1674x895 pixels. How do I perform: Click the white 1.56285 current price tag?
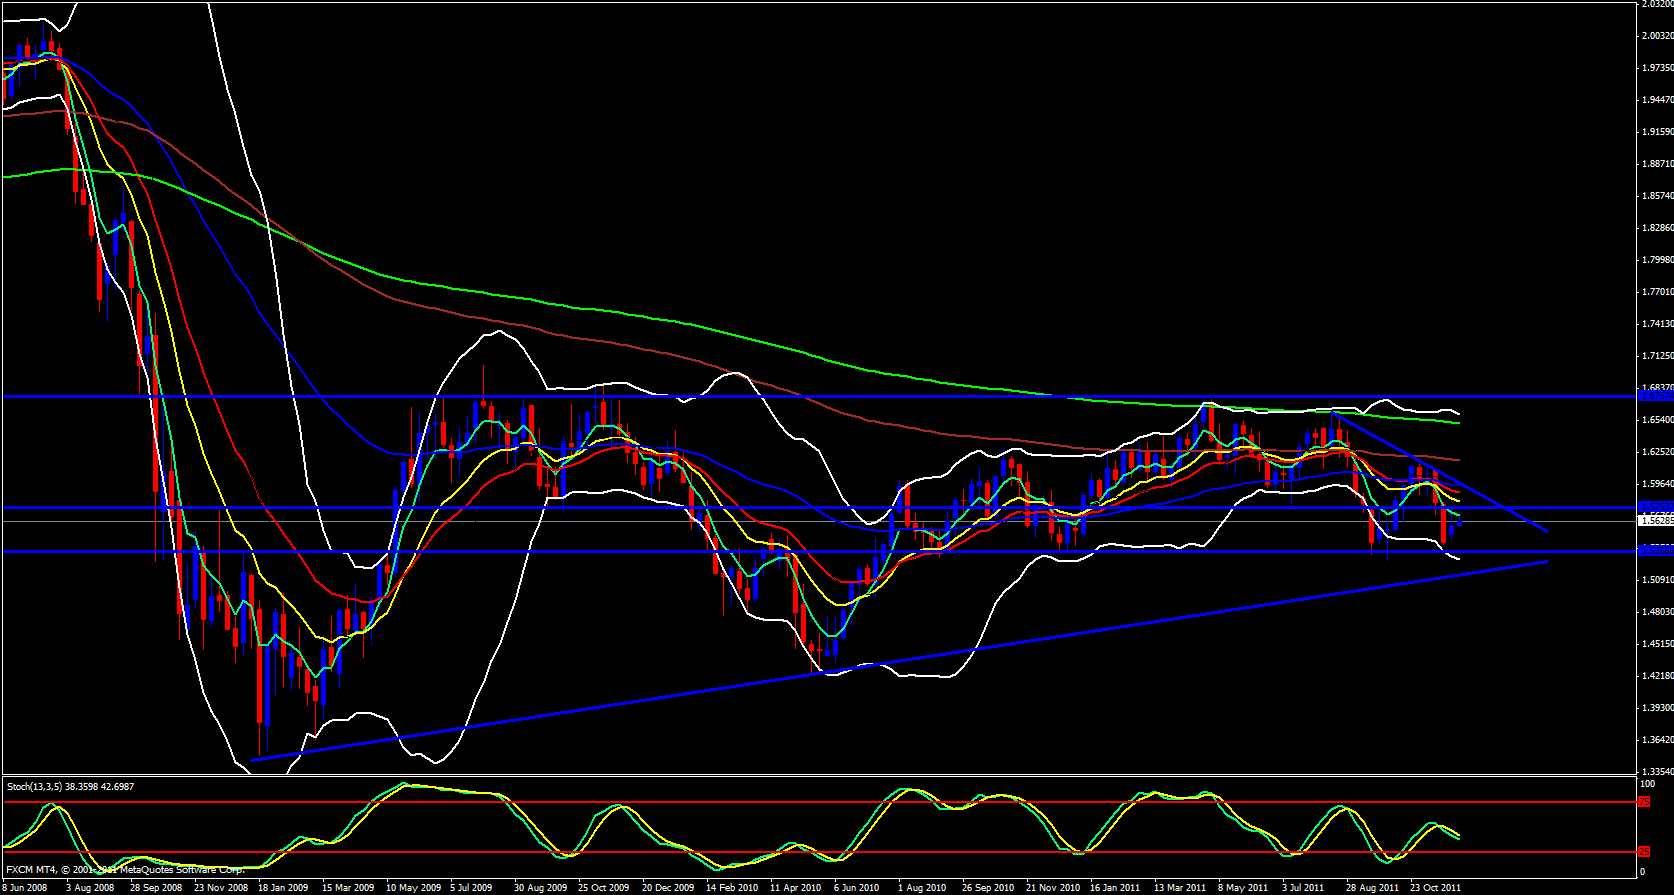pyautogui.click(x=1655, y=520)
